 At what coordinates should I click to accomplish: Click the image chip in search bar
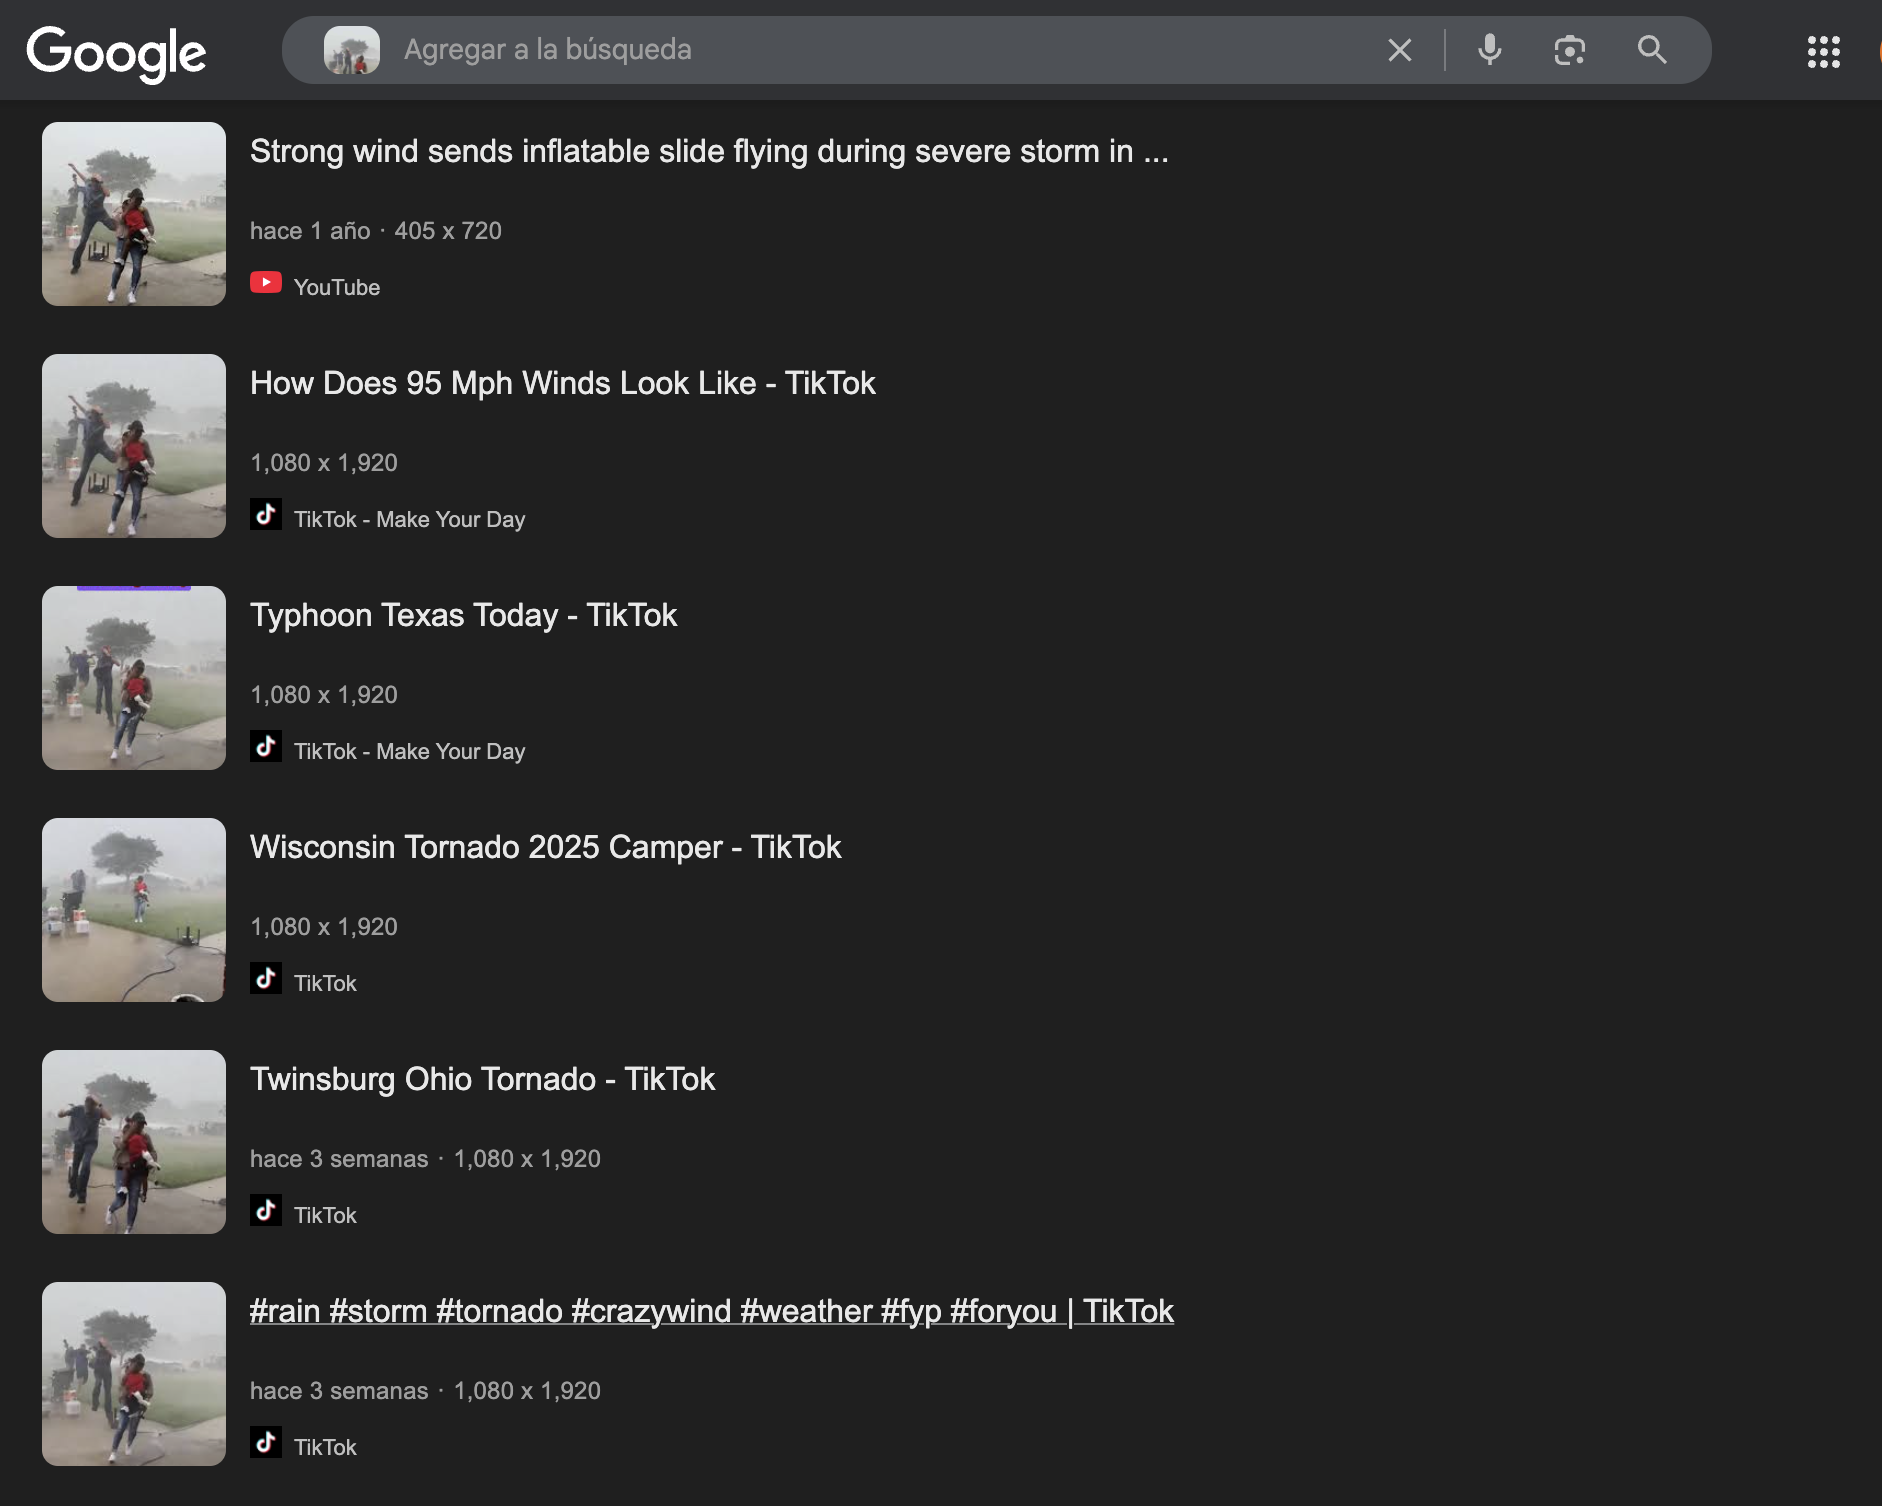tap(352, 50)
